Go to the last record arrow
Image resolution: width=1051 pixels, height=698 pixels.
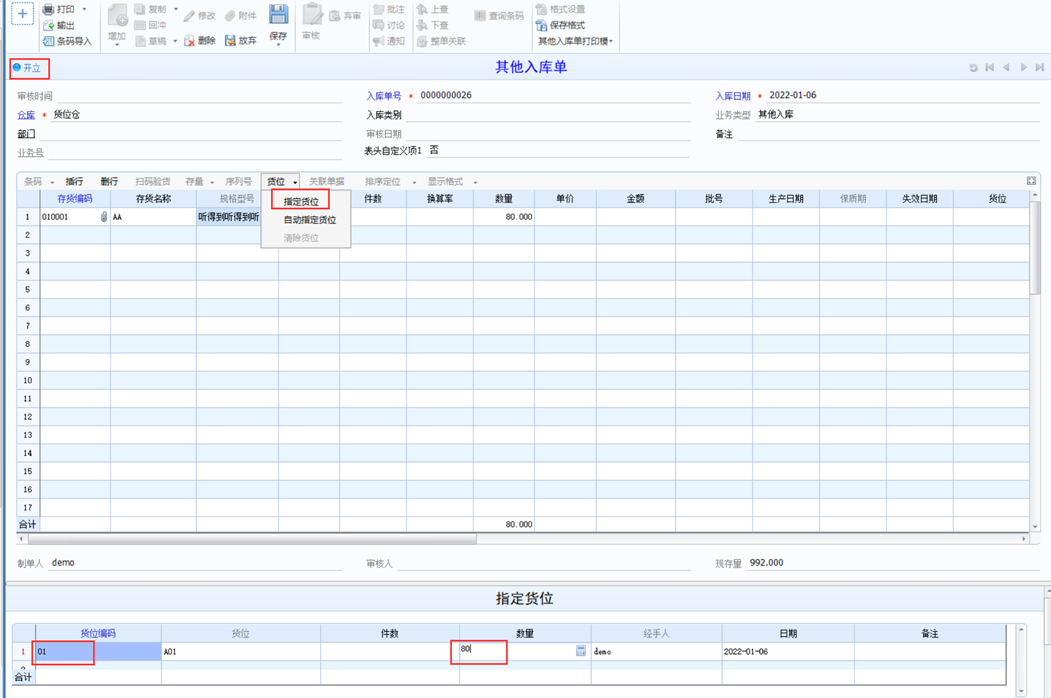[1040, 68]
